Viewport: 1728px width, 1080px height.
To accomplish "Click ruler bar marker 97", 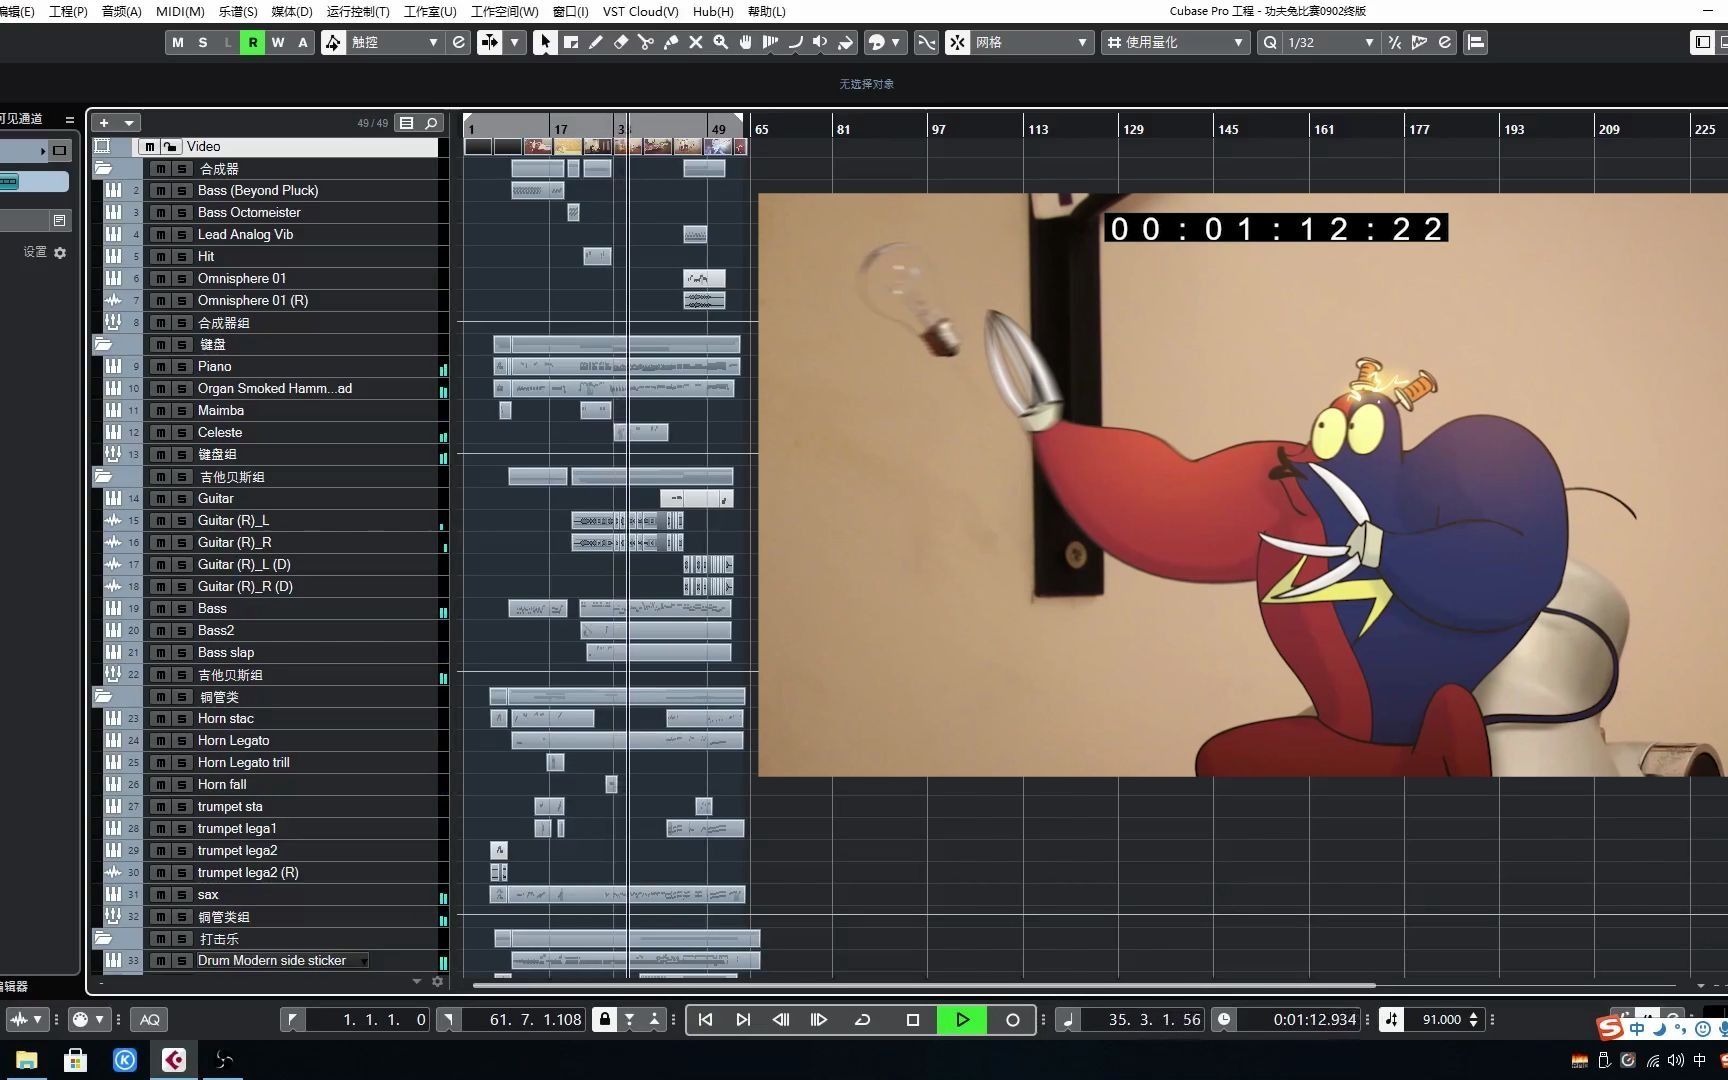I will 938,129.
